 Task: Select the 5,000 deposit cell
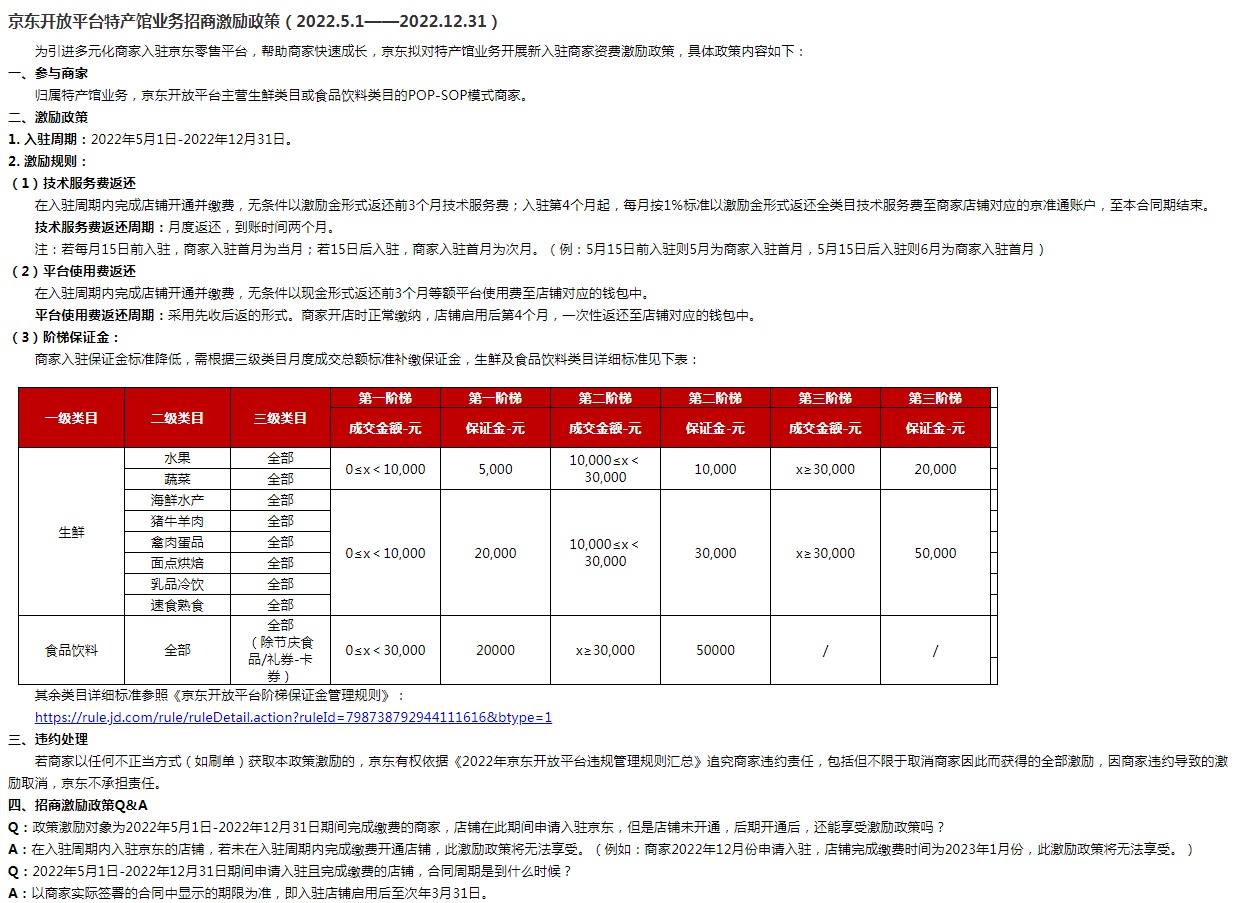[x=496, y=468]
